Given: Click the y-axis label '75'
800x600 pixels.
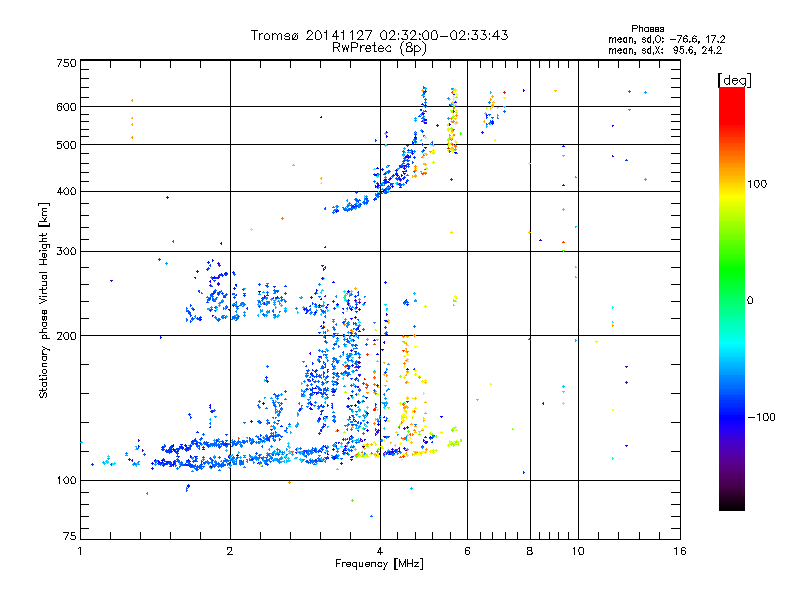Looking at the screenshot, I should click(70, 536).
